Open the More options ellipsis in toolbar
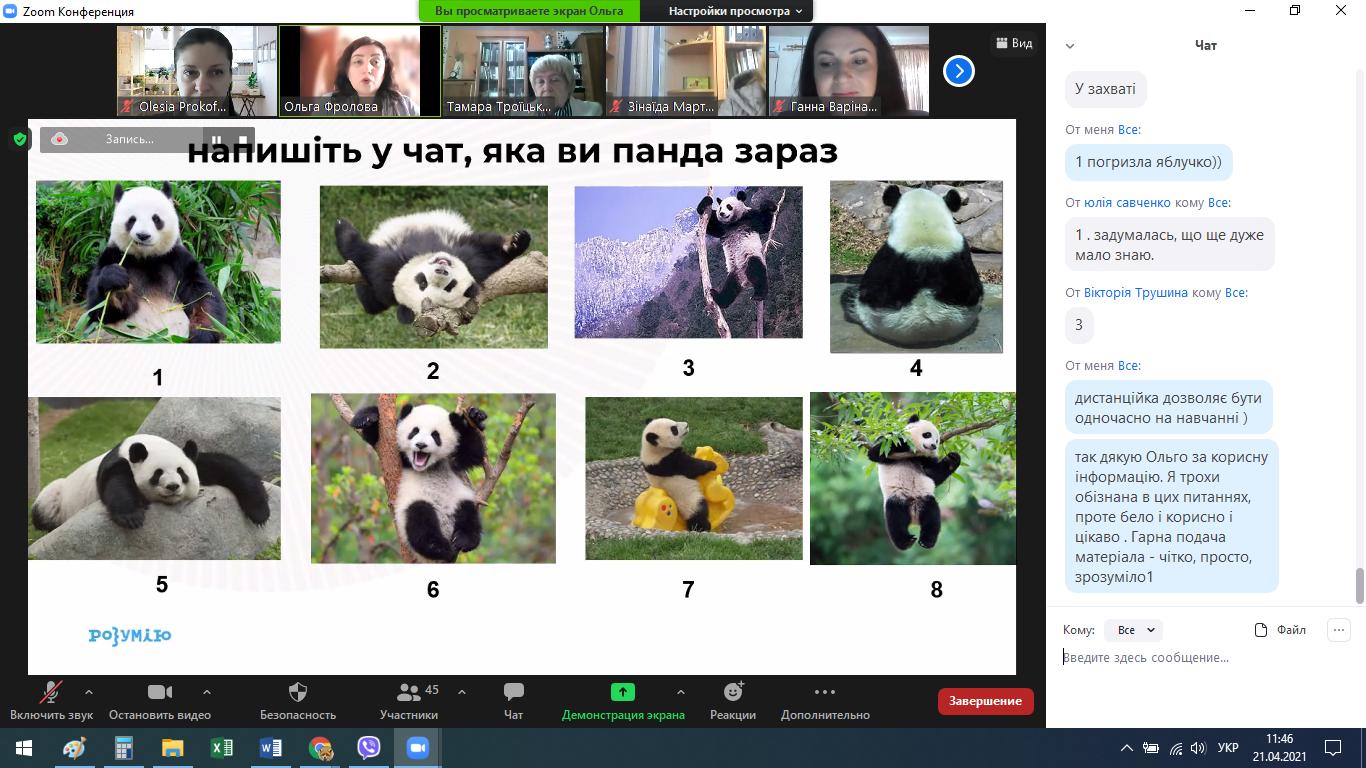The height and width of the screenshot is (768, 1366). point(824,692)
